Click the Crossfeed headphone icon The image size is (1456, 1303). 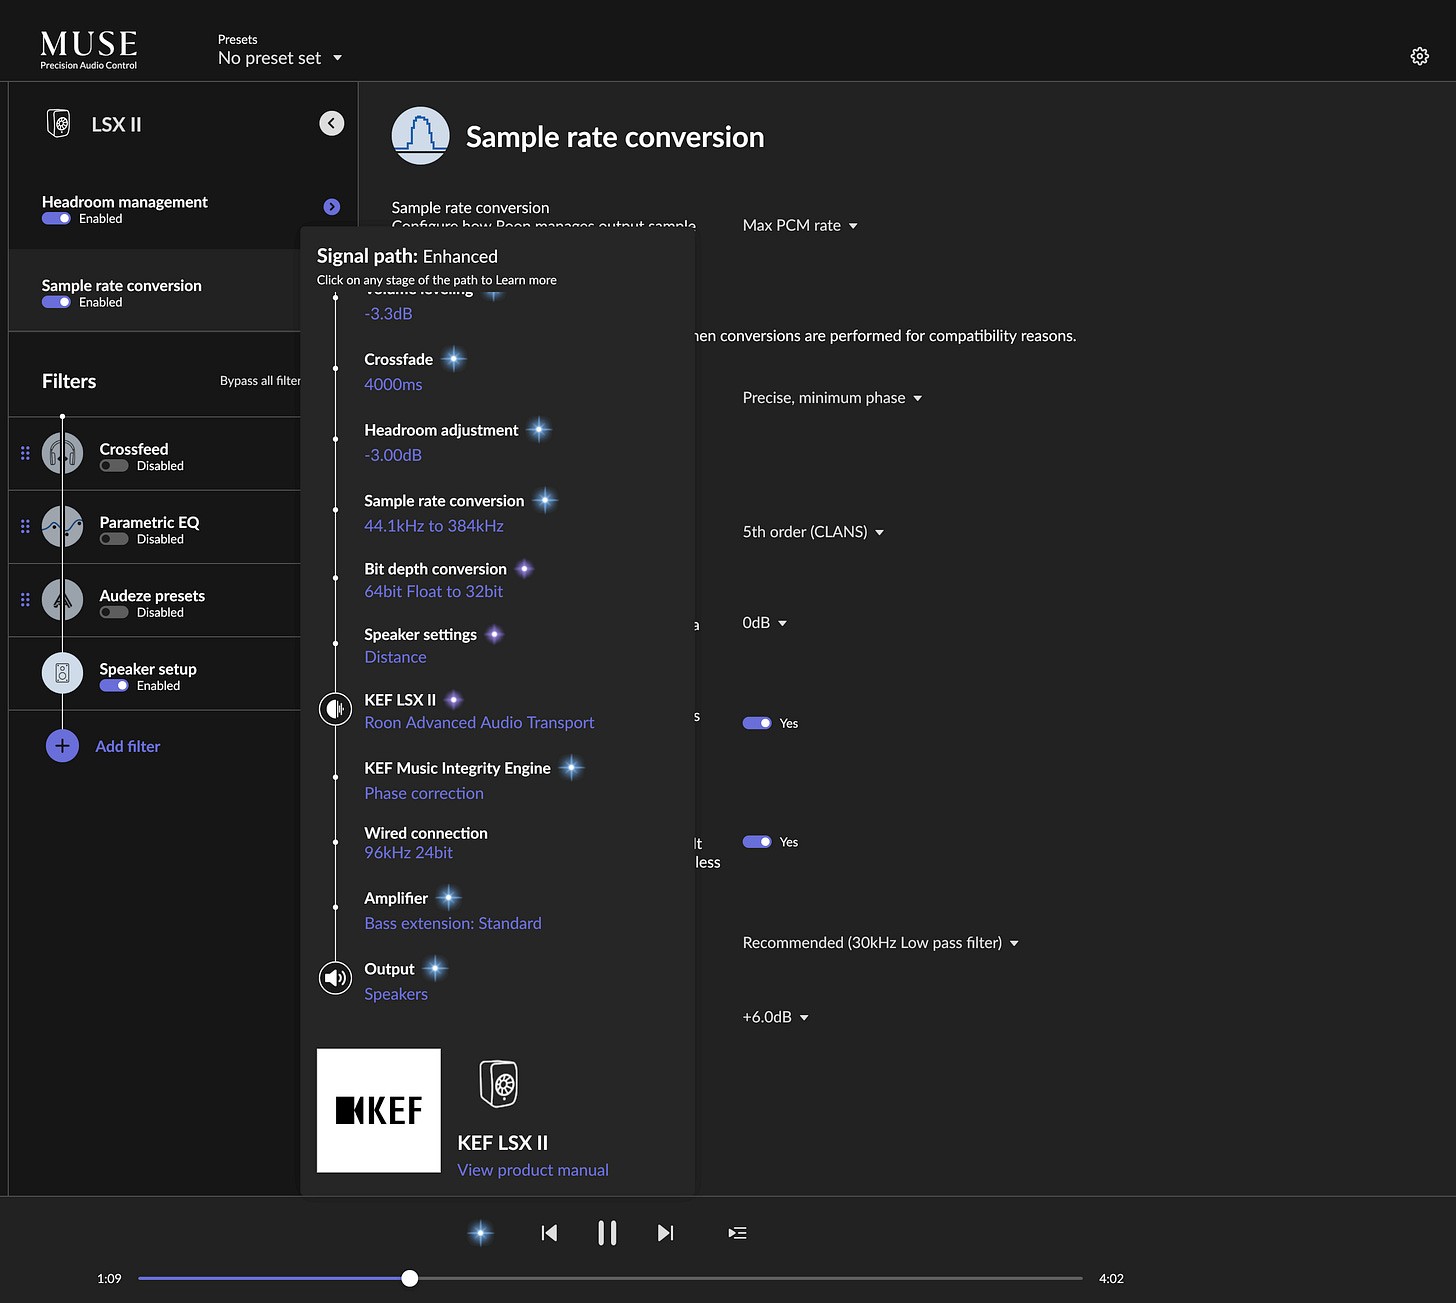(x=62, y=454)
